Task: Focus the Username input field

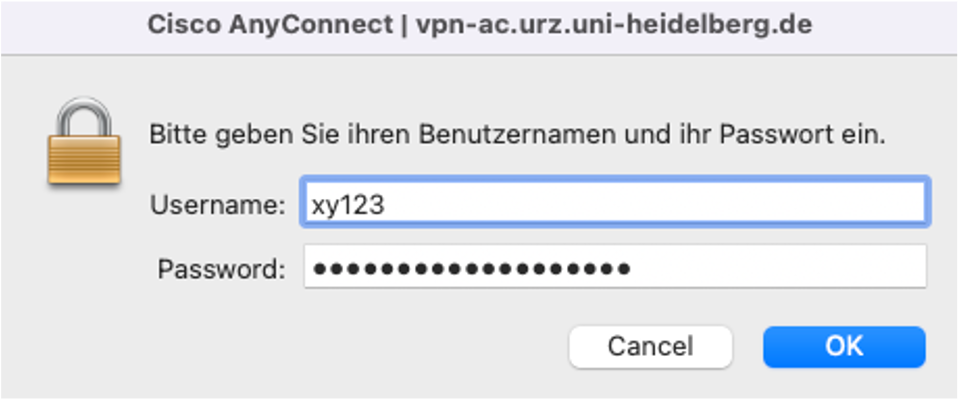Action: pos(615,202)
